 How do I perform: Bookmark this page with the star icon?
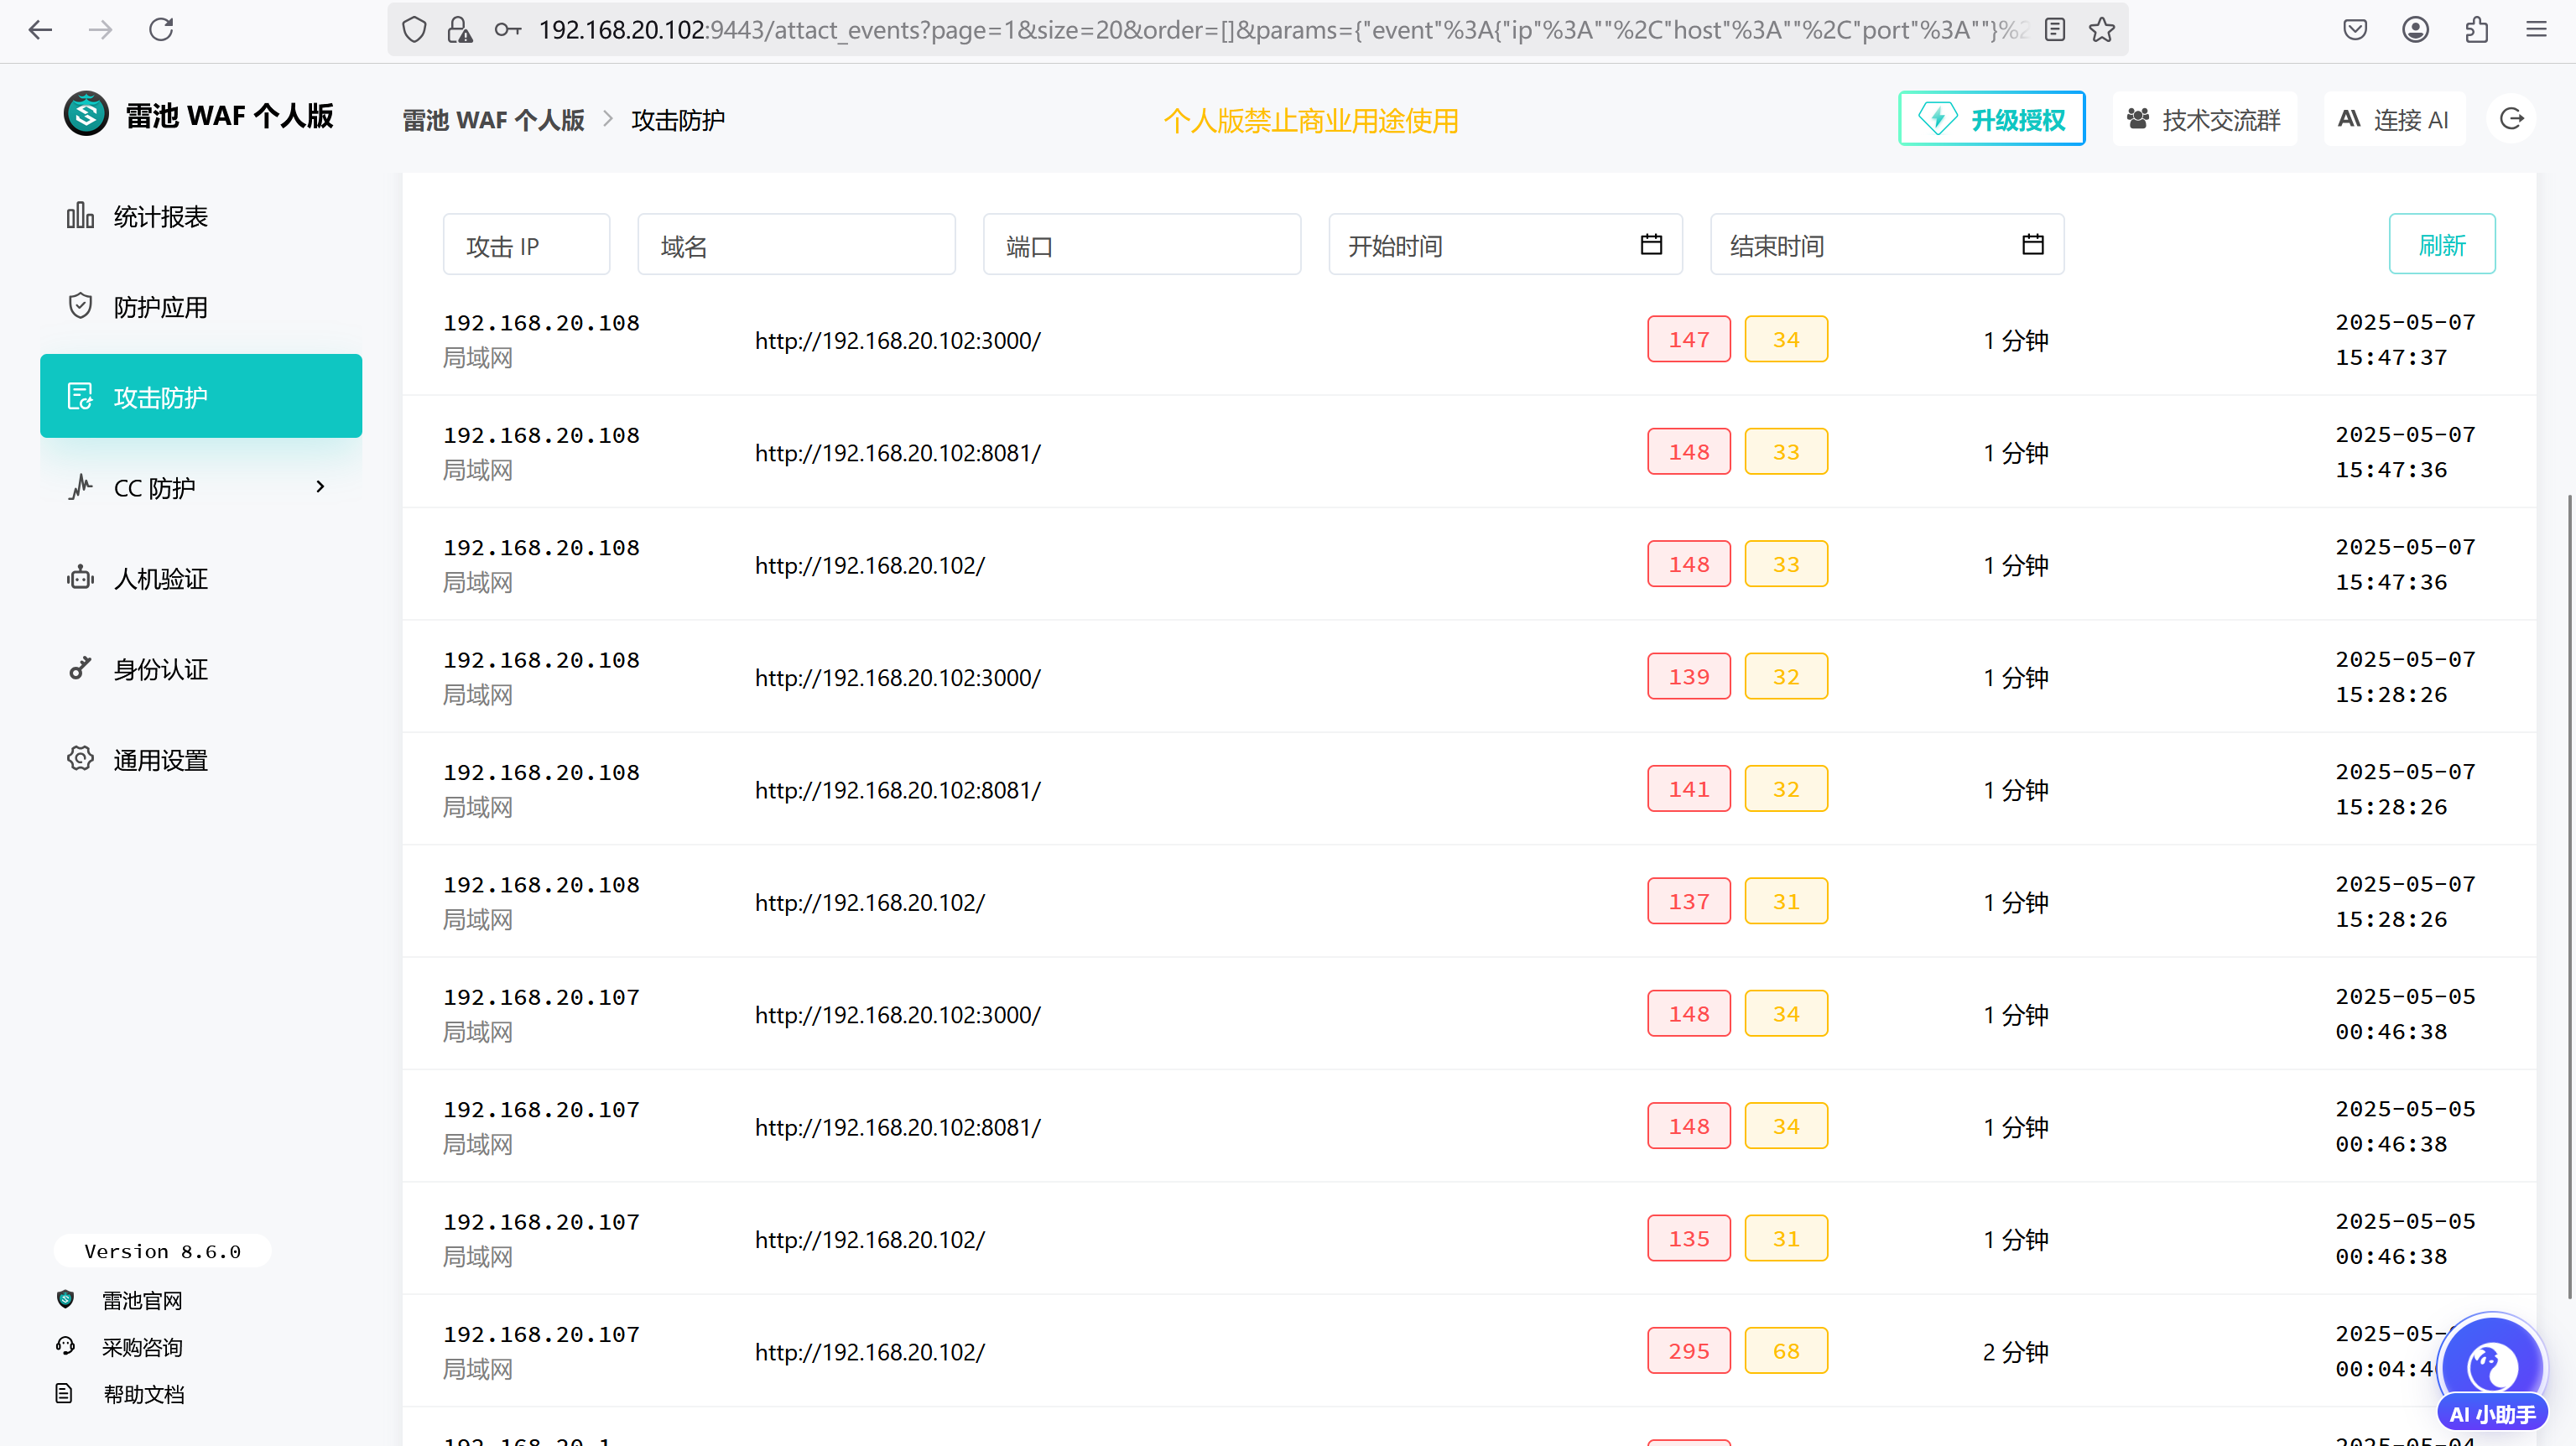tap(2102, 30)
